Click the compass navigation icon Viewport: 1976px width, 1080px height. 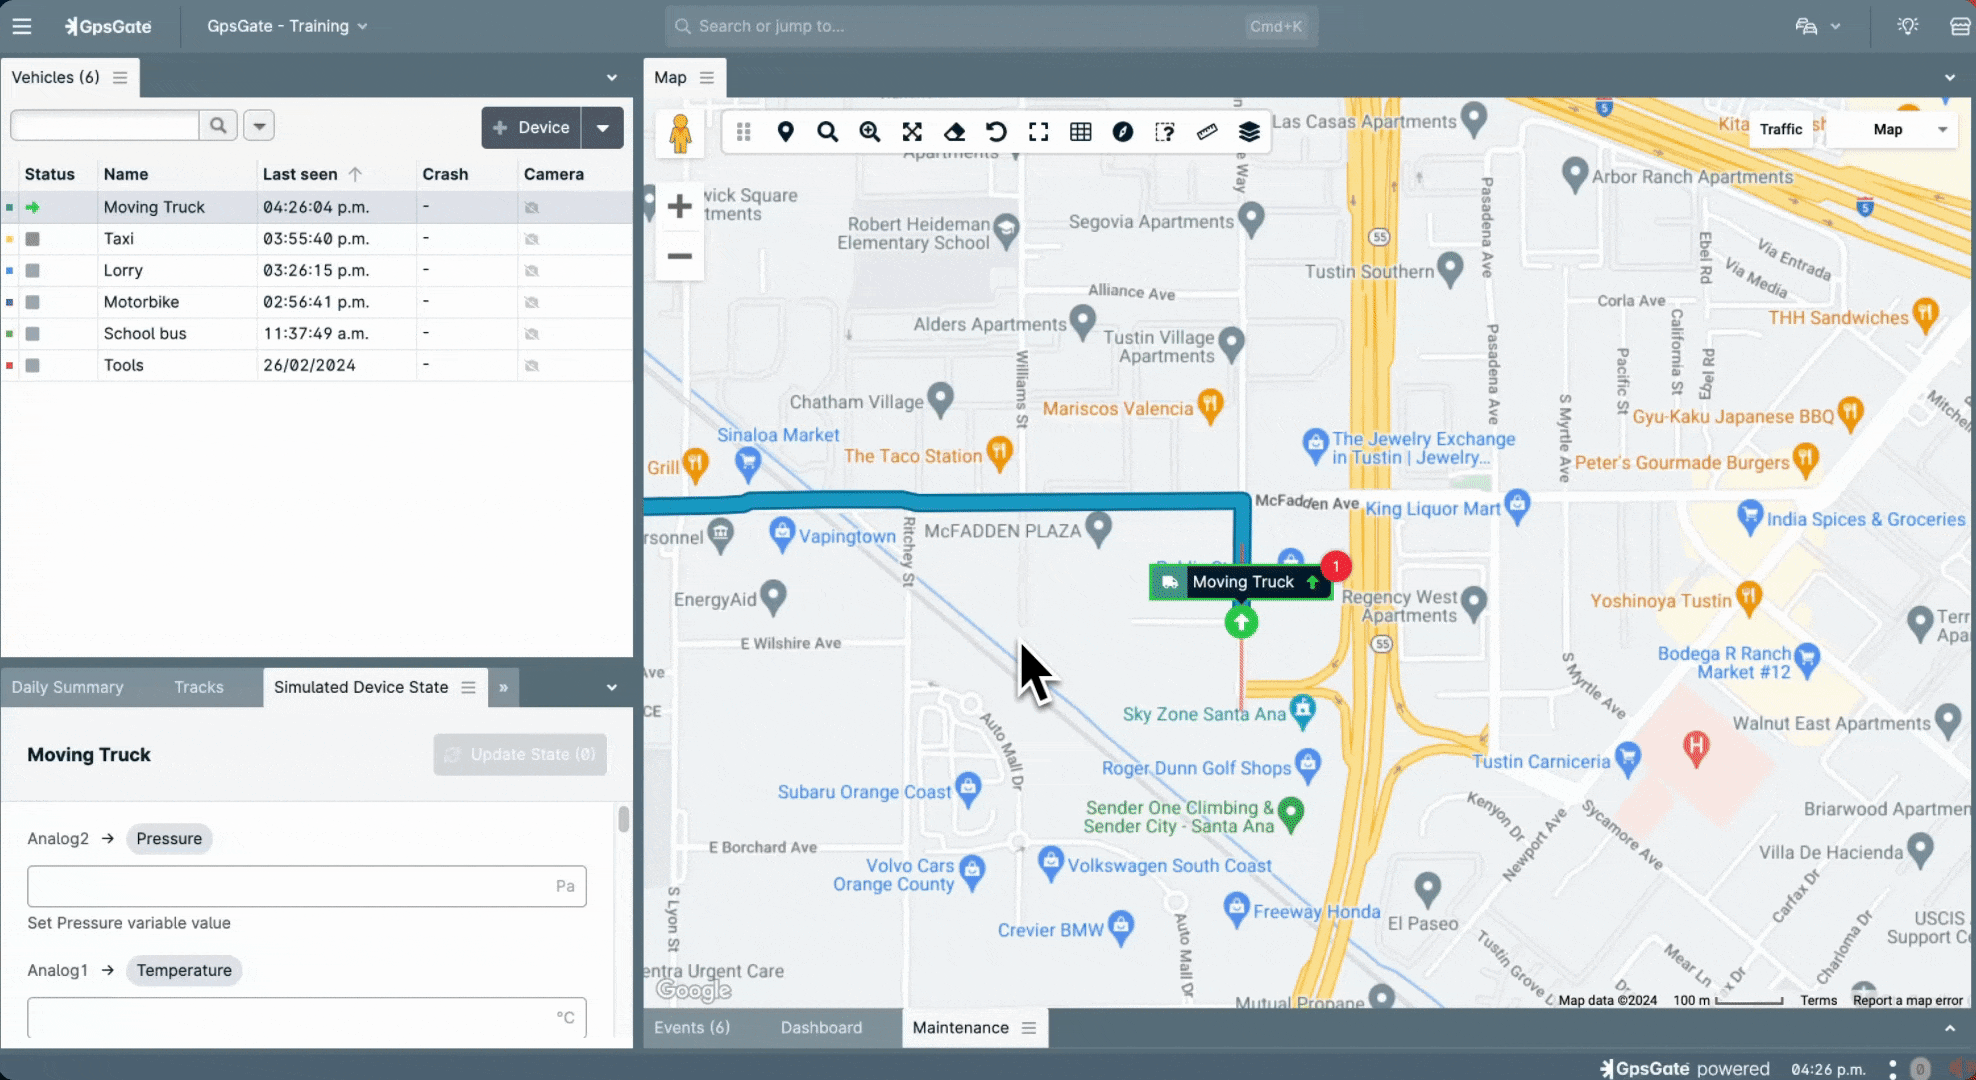(1123, 132)
